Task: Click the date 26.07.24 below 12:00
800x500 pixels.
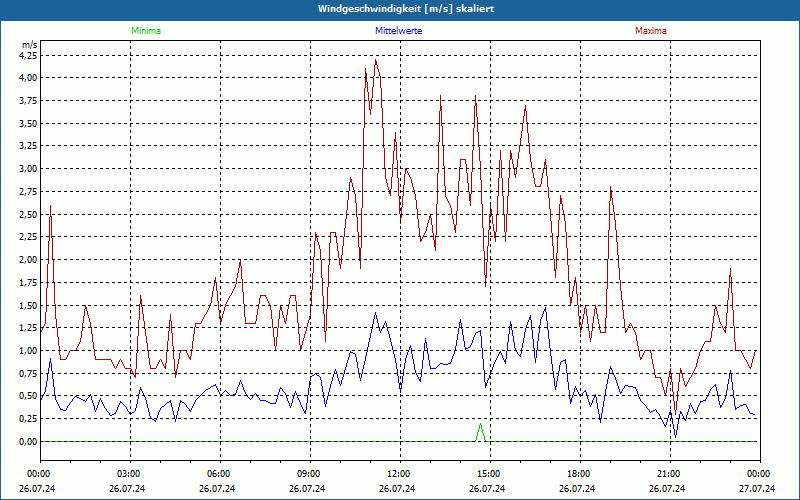Action: click(x=397, y=488)
